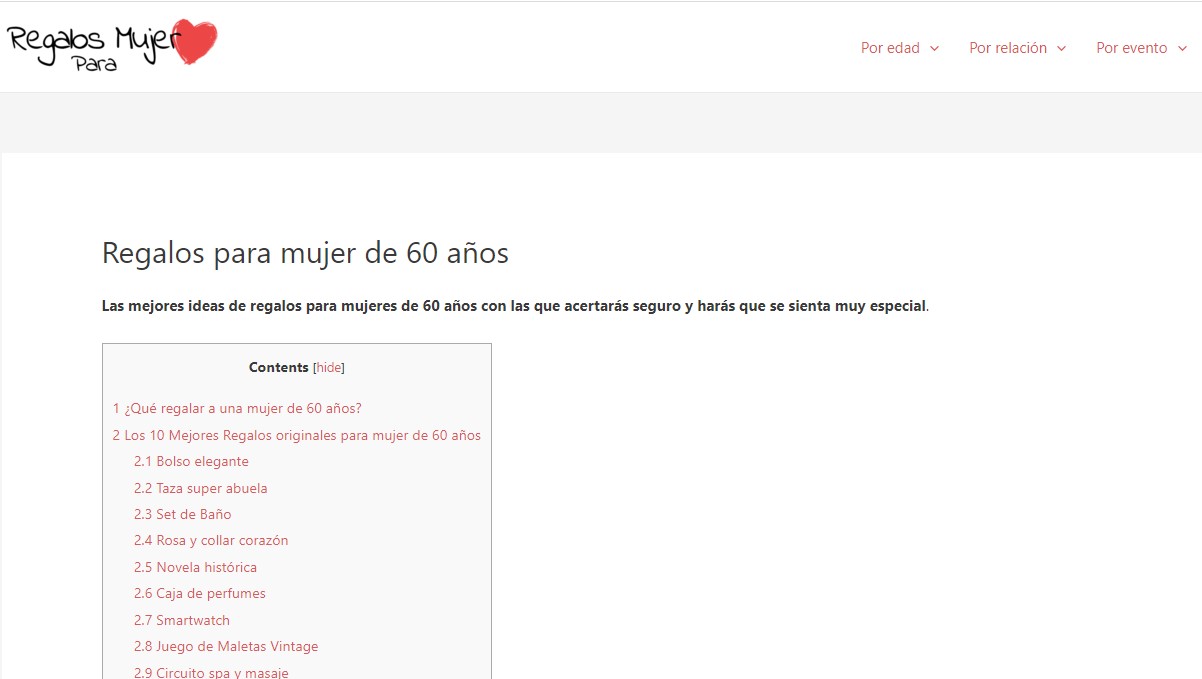Expand the Por evento dropdown chevron

click(x=1181, y=49)
